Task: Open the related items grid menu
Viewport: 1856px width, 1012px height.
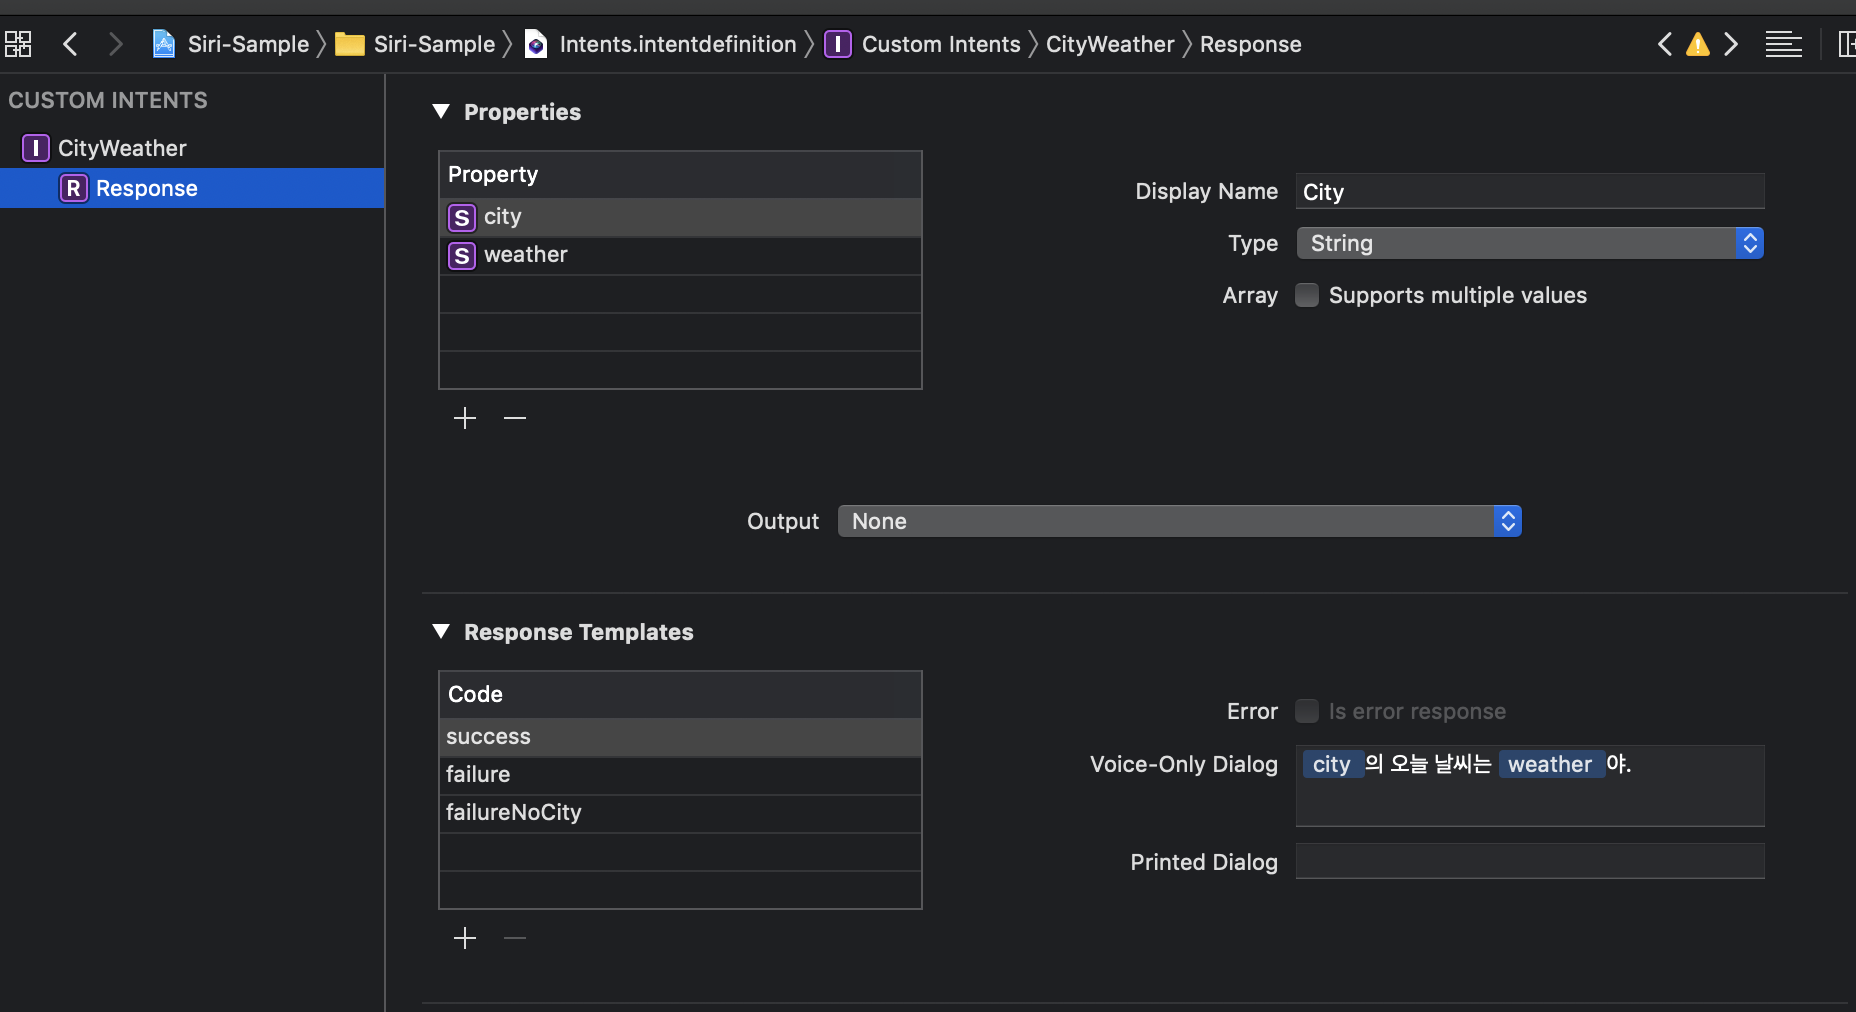Action: coord(18,44)
